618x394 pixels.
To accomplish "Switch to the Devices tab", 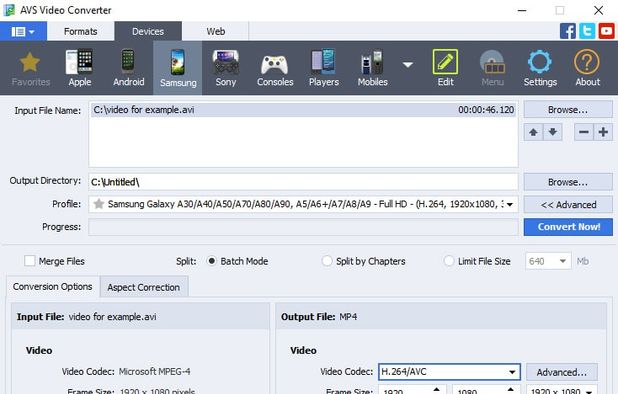I will [148, 32].
